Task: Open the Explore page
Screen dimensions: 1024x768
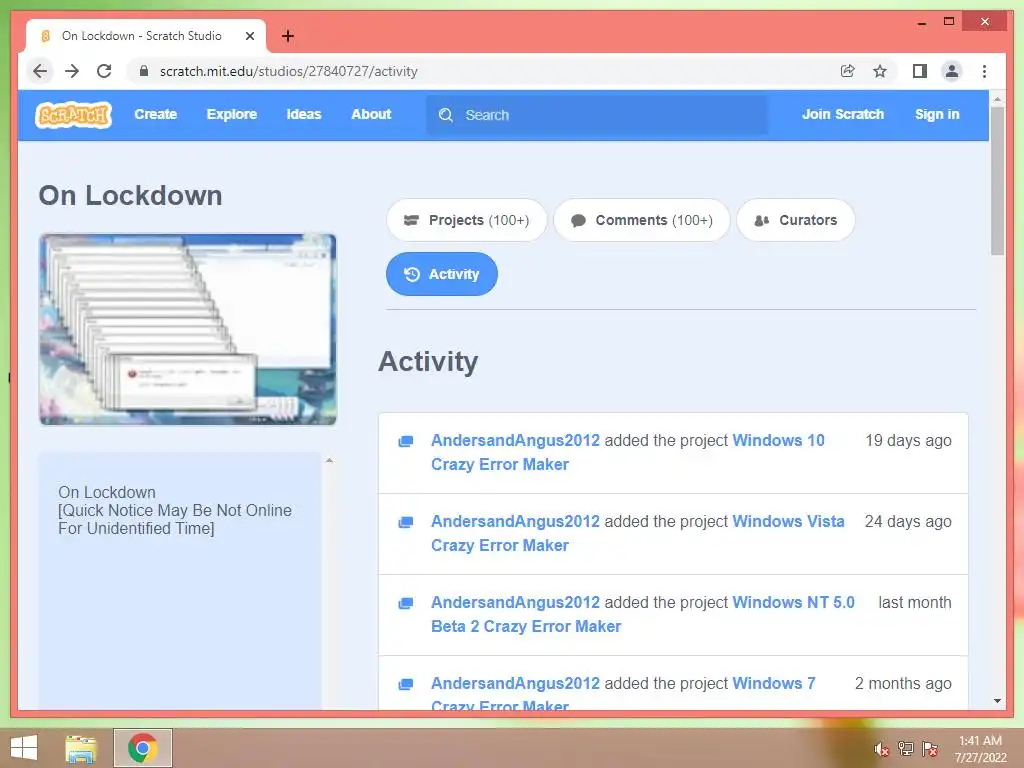Action: click(x=232, y=114)
